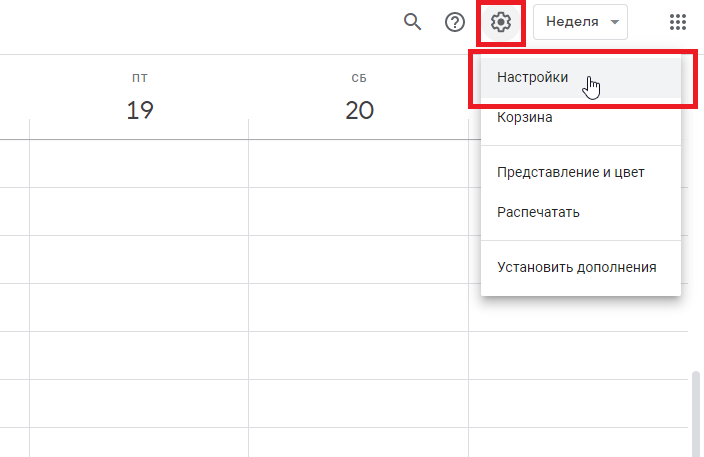Image resolution: width=704 pixels, height=457 pixels.
Task: Expand the Неделя view dropdown
Action: (x=580, y=22)
